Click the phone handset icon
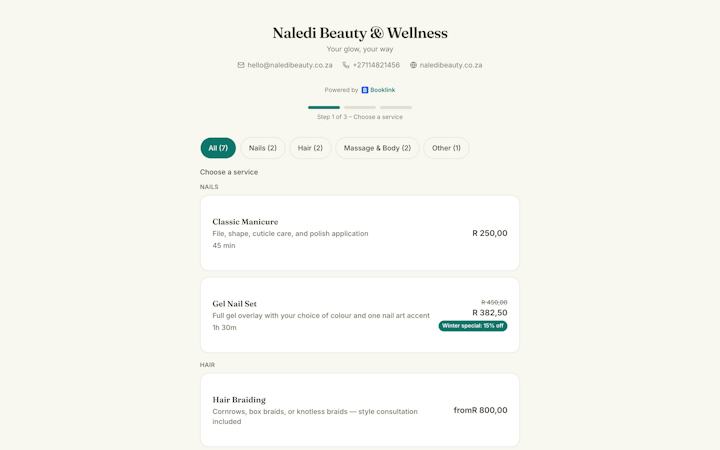The height and width of the screenshot is (450, 720). (346, 65)
